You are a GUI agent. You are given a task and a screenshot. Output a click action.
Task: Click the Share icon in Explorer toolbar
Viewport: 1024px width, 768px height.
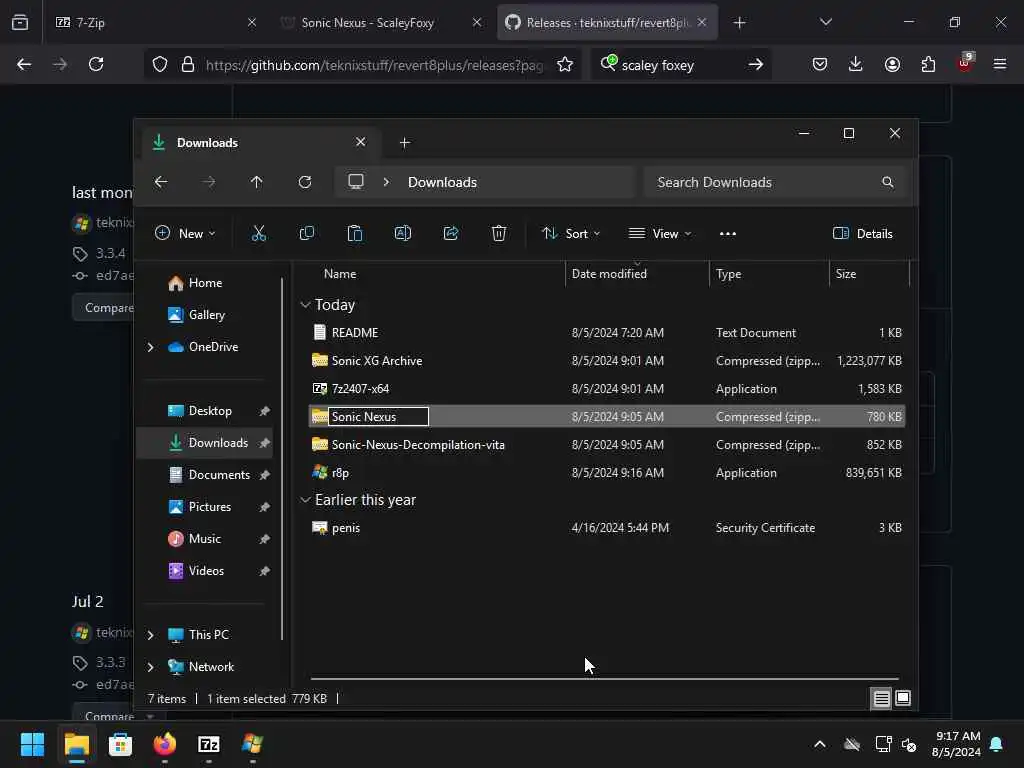tap(451, 233)
